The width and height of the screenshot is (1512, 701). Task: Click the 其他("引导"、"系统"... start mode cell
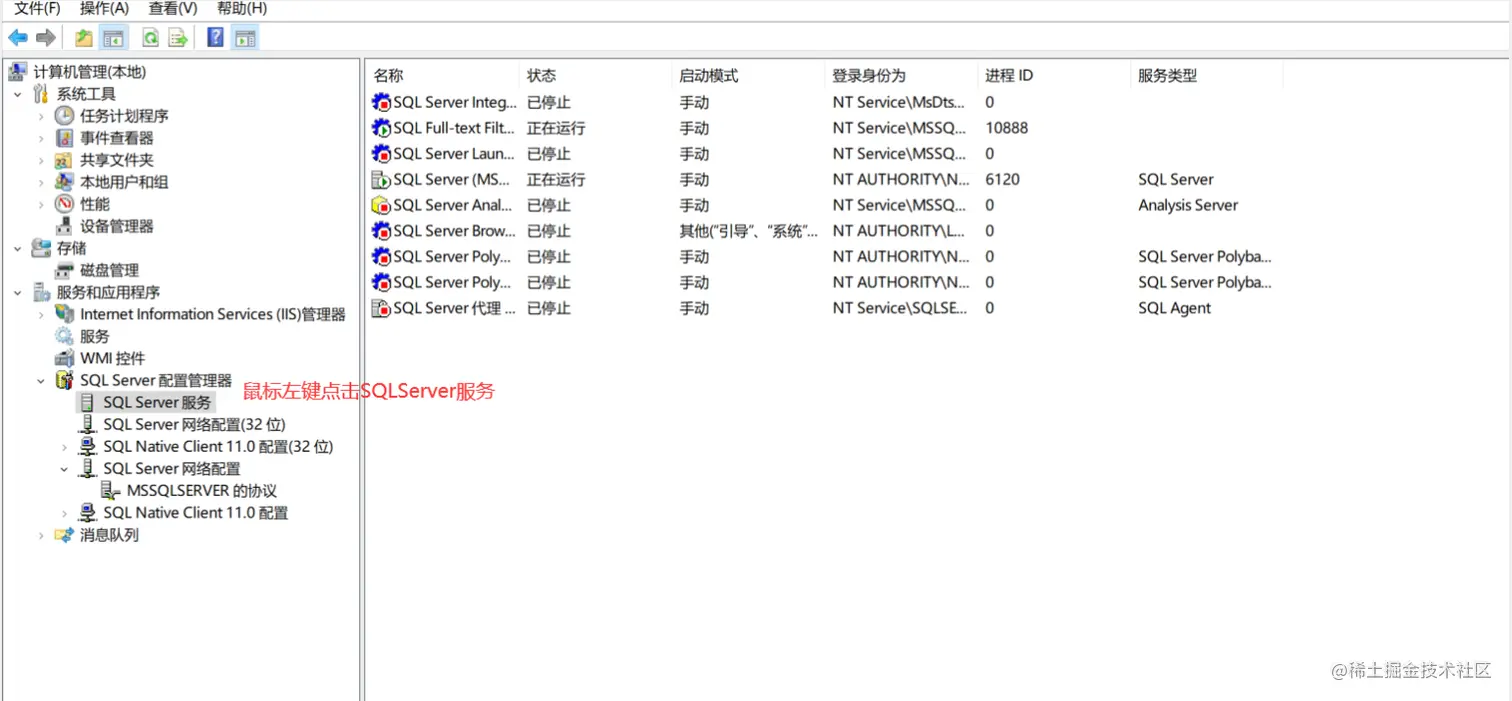coord(748,231)
